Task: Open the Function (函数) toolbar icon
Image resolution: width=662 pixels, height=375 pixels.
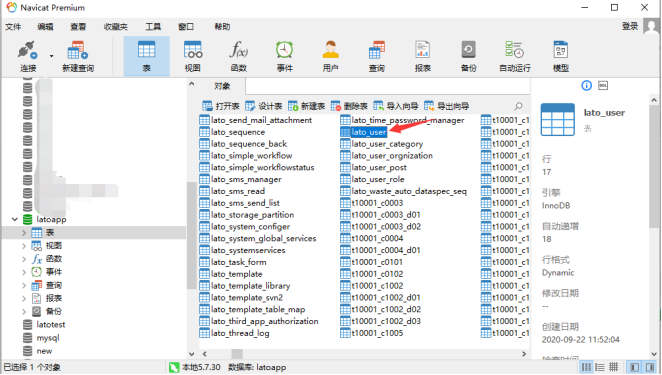Action: 239,56
